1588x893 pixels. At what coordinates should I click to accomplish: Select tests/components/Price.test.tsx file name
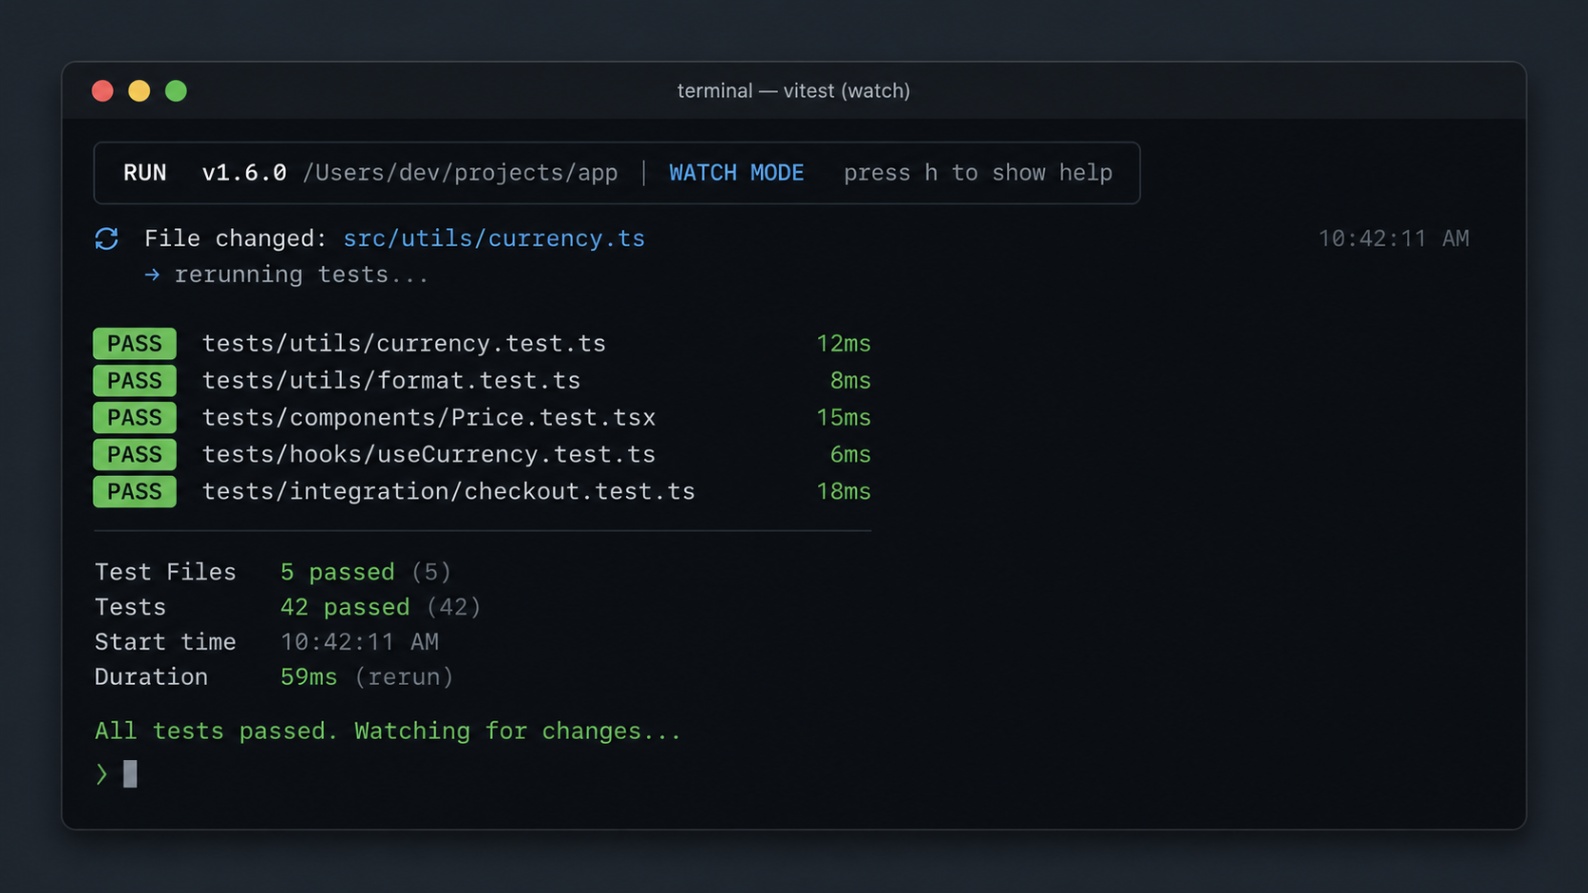pyautogui.click(x=429, y=417)
